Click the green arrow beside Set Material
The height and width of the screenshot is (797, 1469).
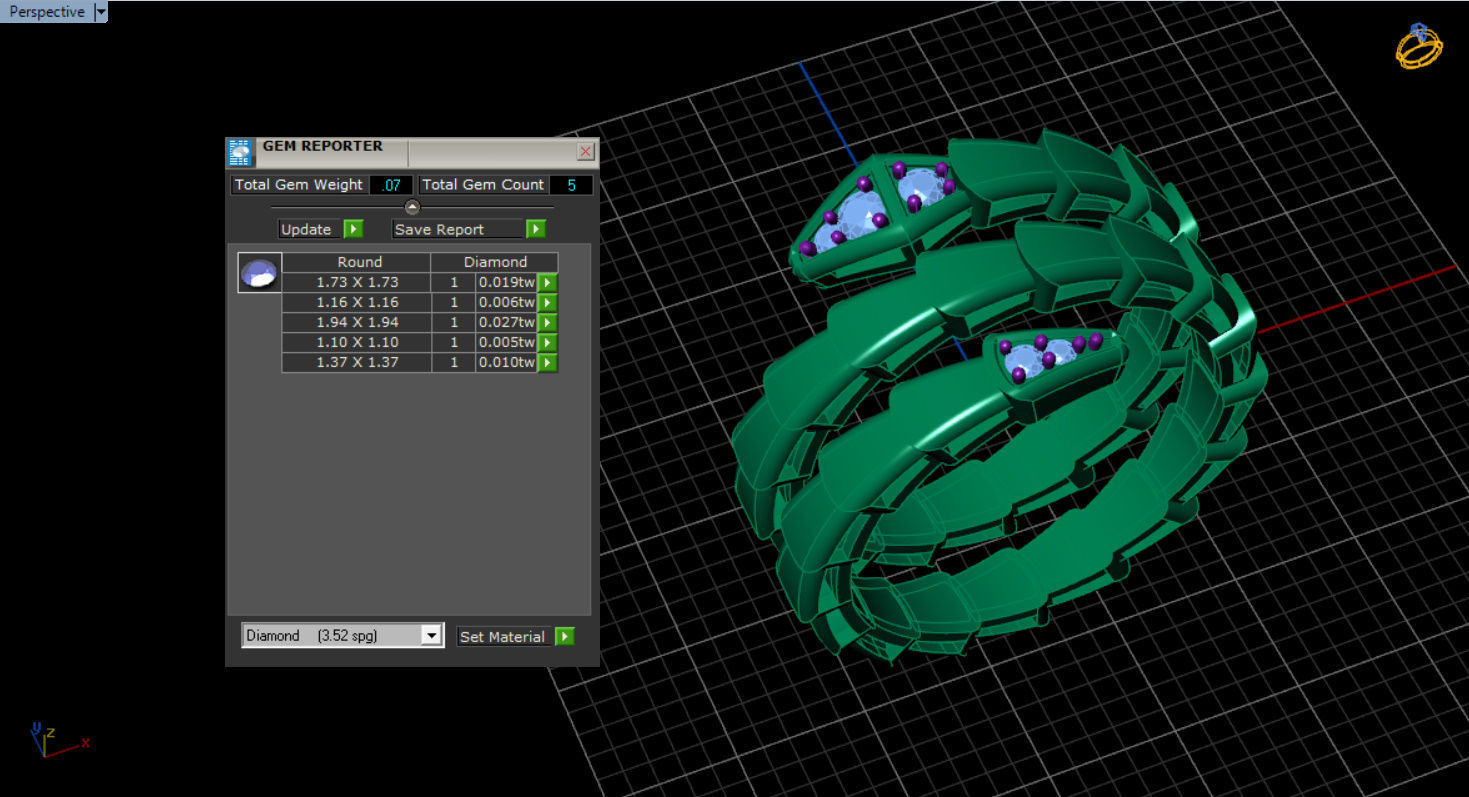[x=565, y=636]
